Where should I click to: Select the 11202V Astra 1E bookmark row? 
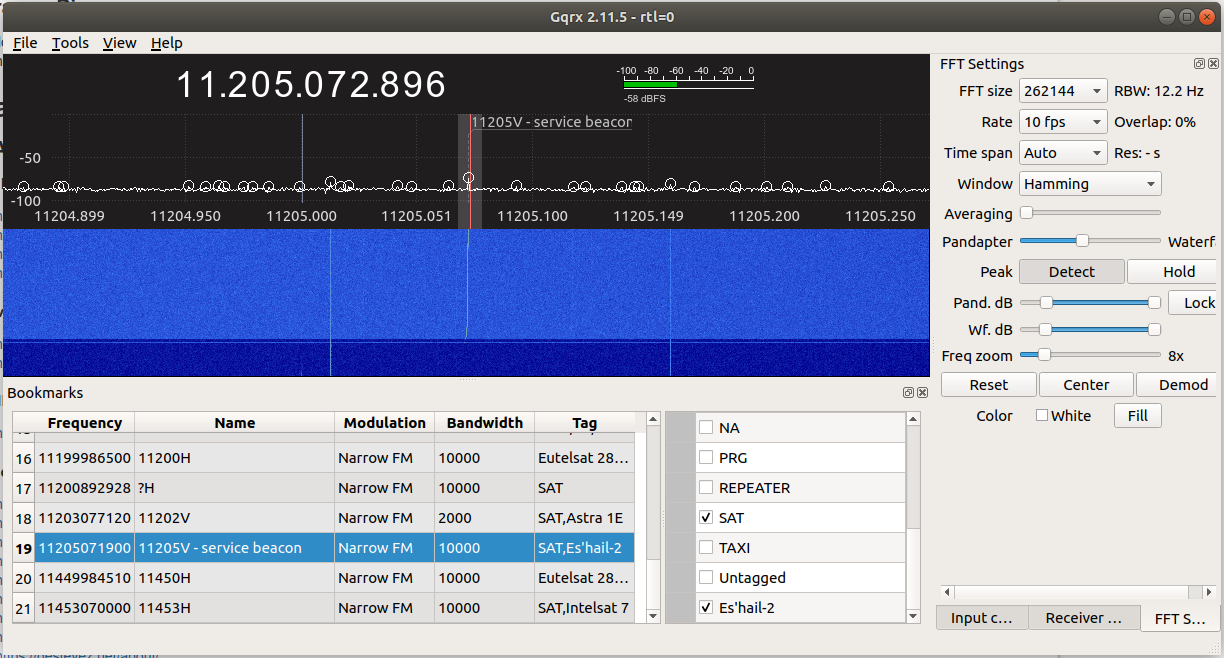[x=235, y=518]
